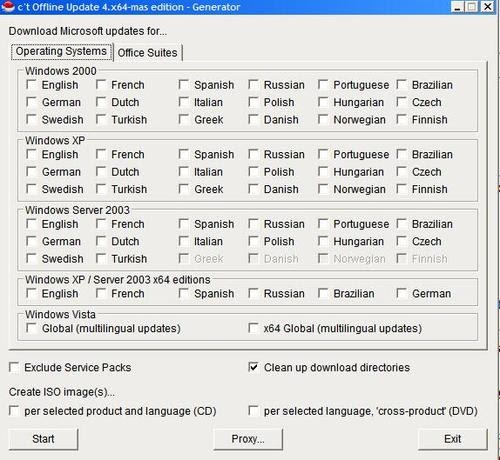Check Turkish under Windows Server 2003
The image size is (500, 460).
101,258
